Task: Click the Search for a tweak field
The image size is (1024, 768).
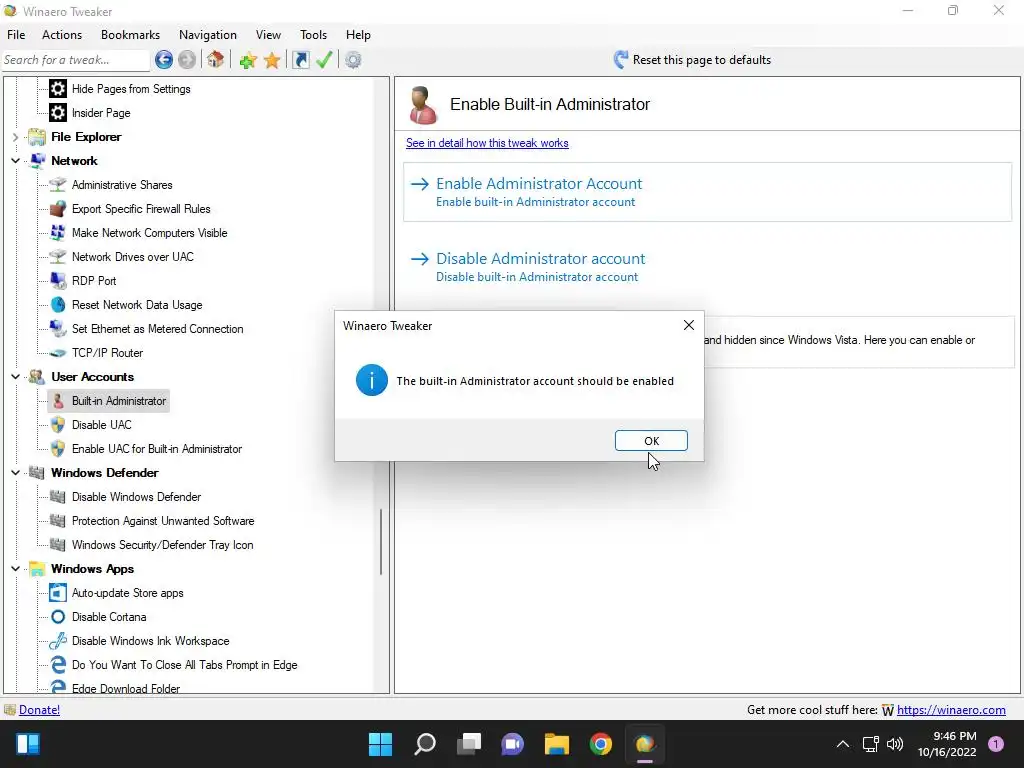Action: 76,60
